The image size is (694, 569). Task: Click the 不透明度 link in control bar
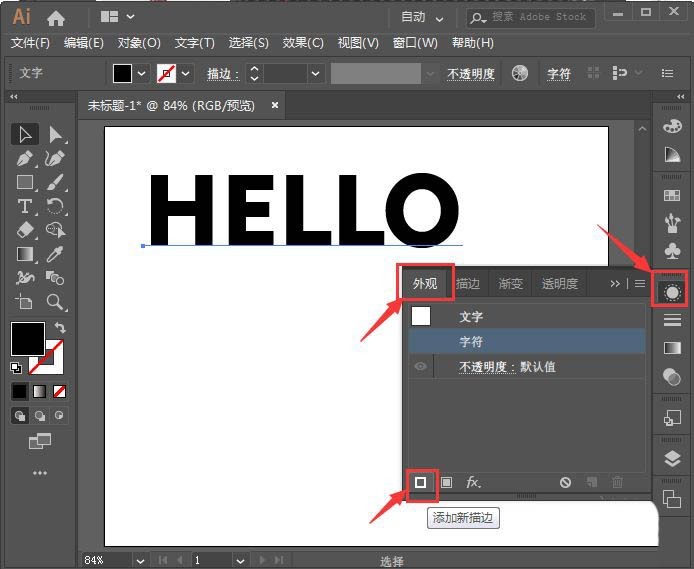pyautogui.click(x=471, y=74)
